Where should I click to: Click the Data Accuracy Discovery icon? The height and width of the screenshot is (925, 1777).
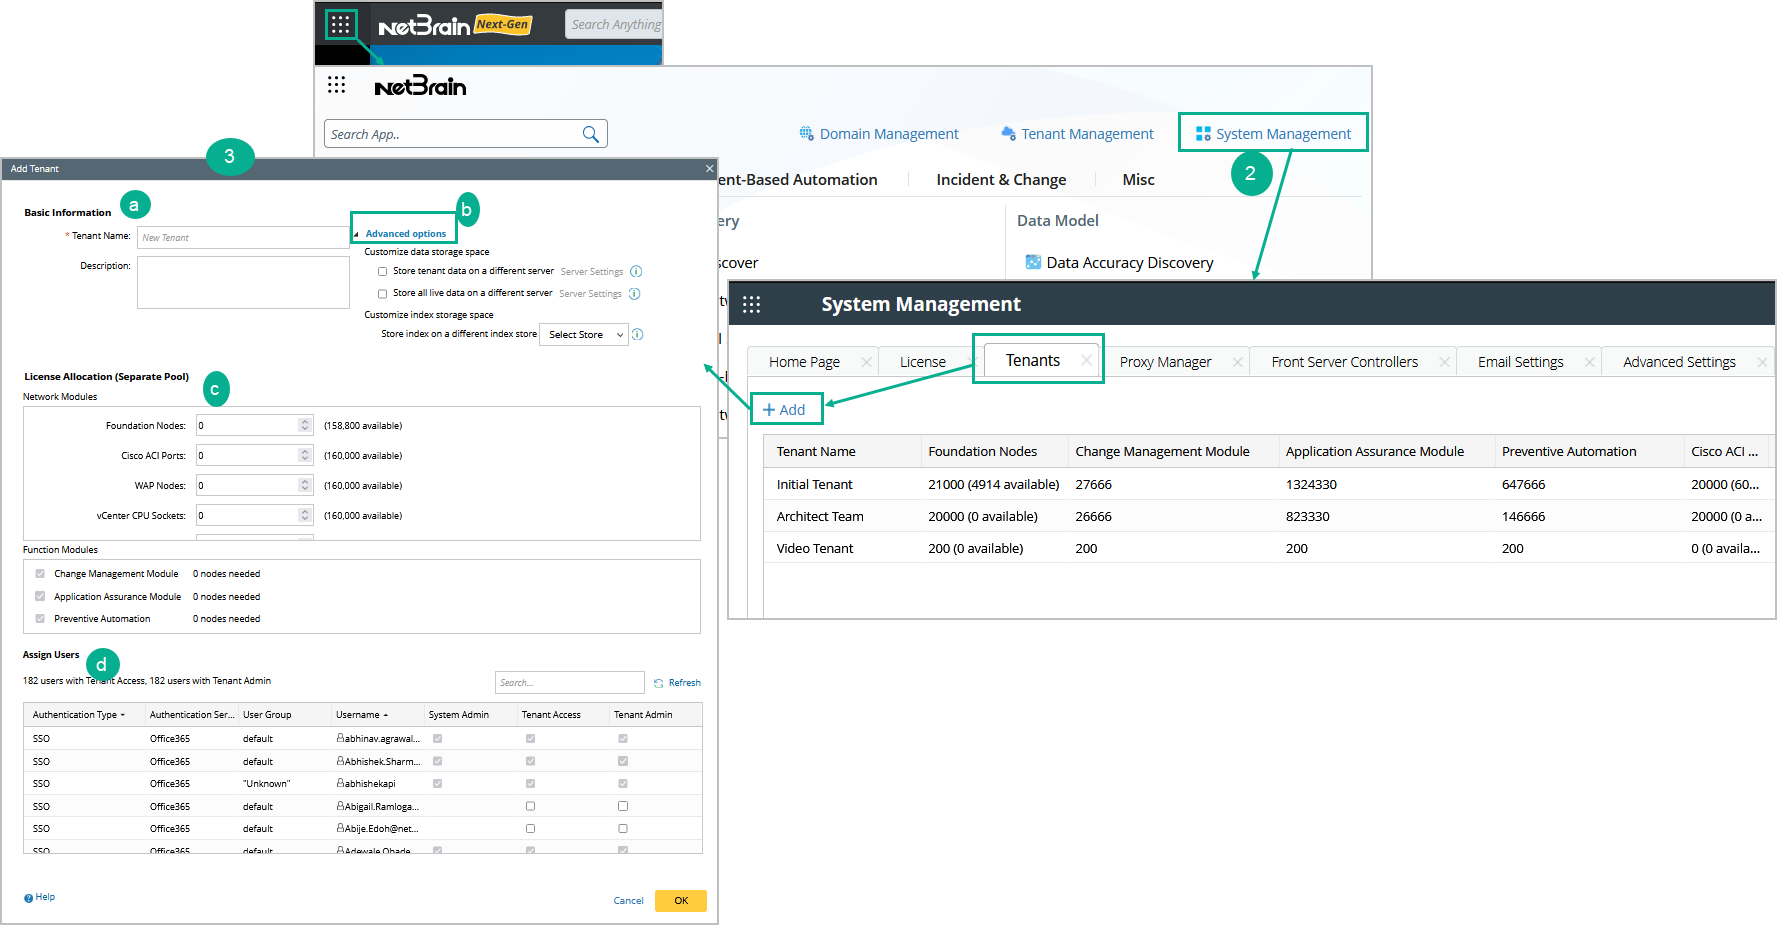click(1033, 263)
